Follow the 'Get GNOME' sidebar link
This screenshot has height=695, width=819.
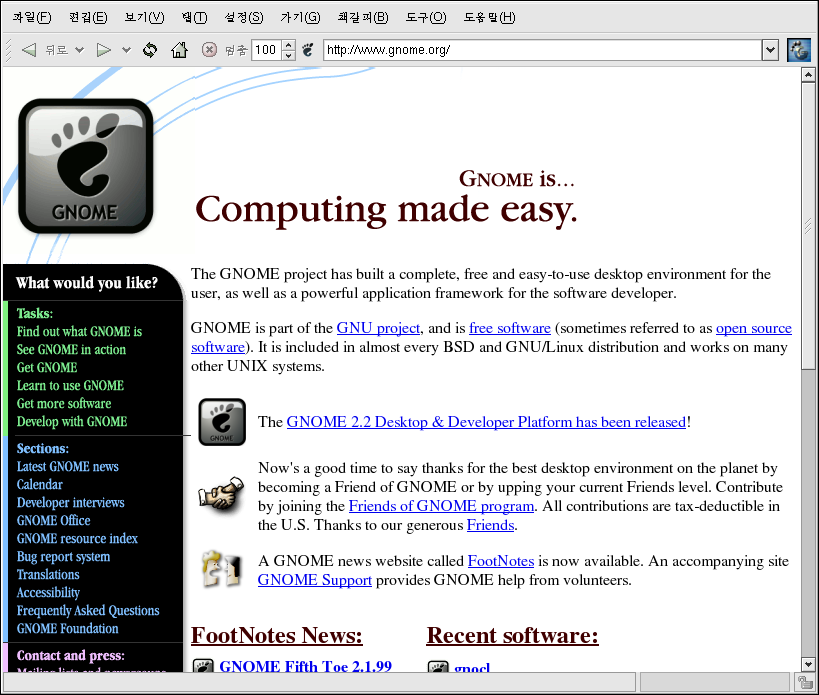pos(47,367)
